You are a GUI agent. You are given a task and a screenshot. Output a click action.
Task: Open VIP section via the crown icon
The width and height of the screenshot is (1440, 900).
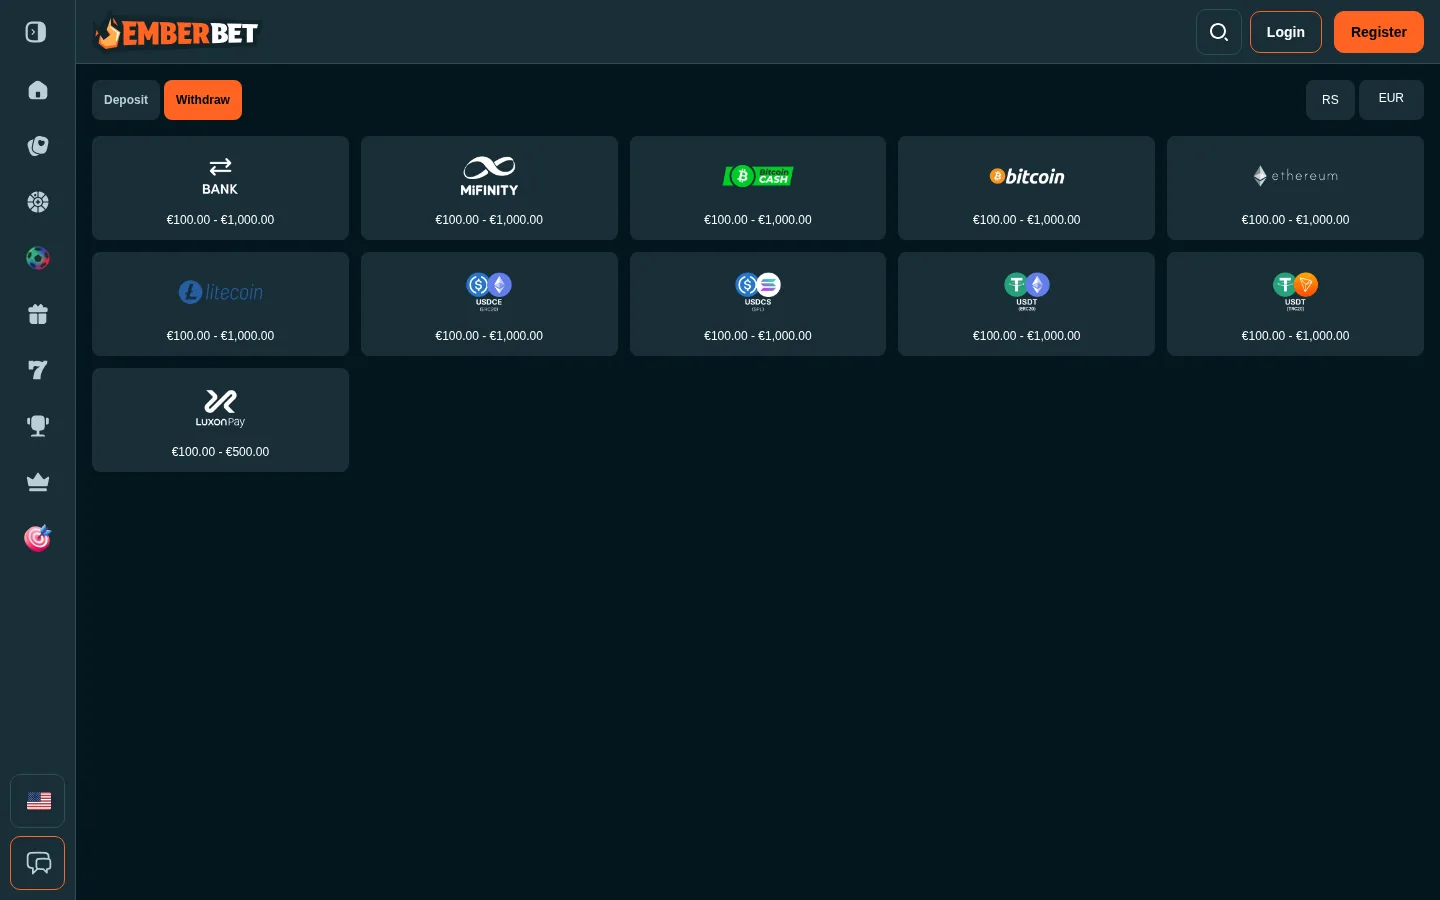coord(38,482)
